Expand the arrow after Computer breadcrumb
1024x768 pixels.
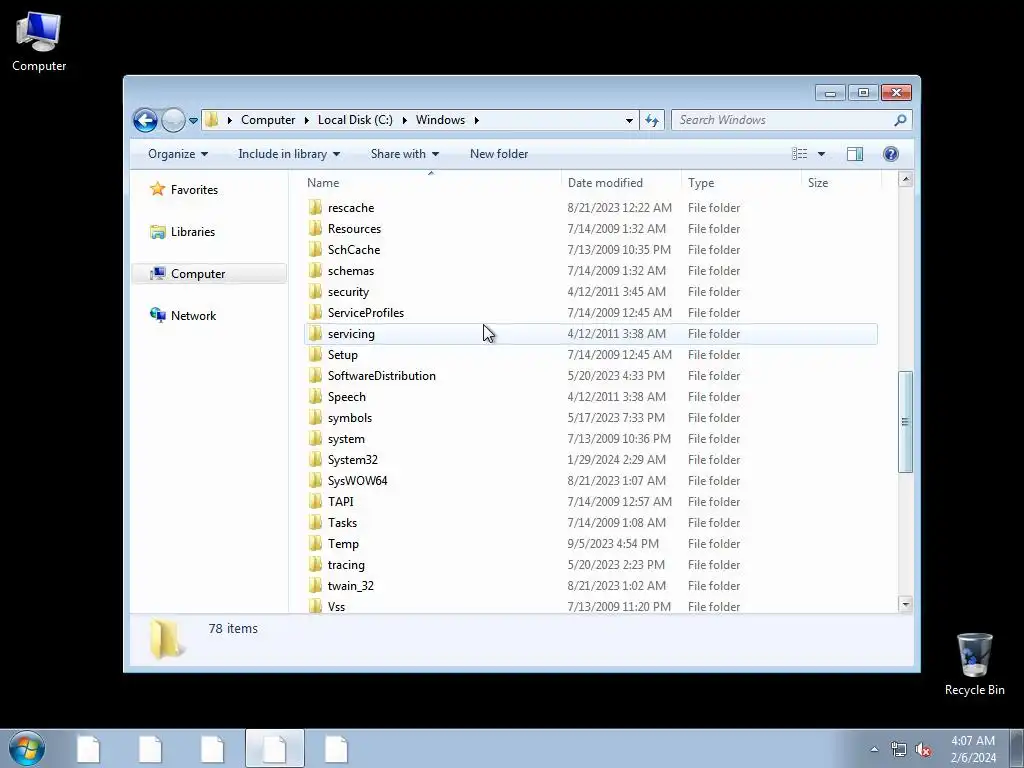point(306,120)
